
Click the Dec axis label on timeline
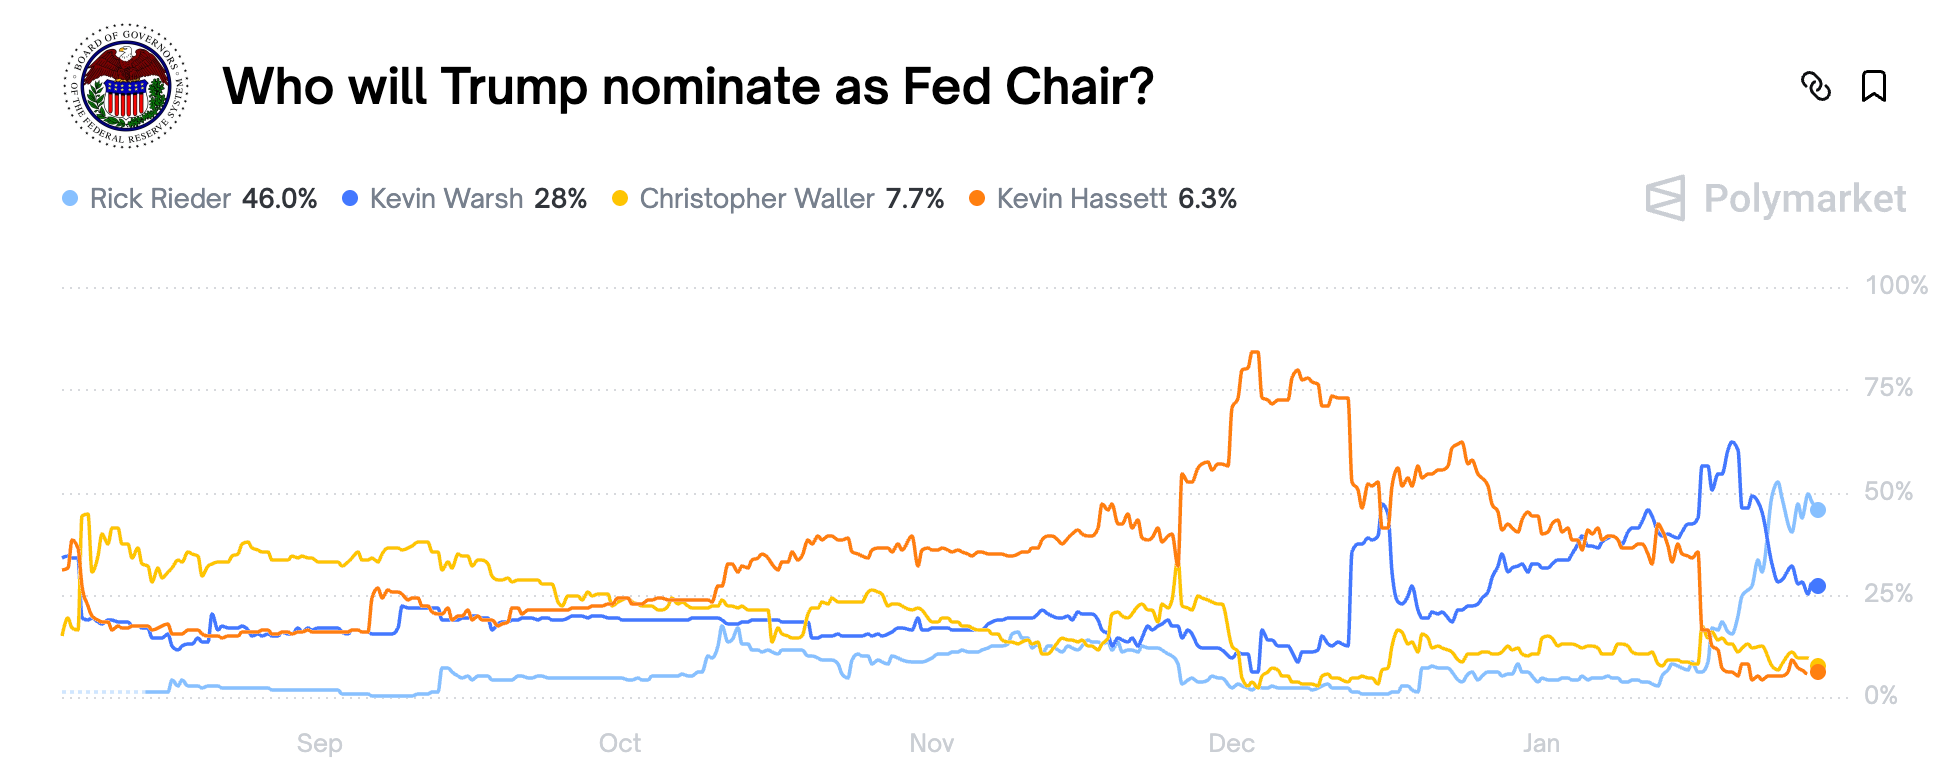click(1232, 743)
